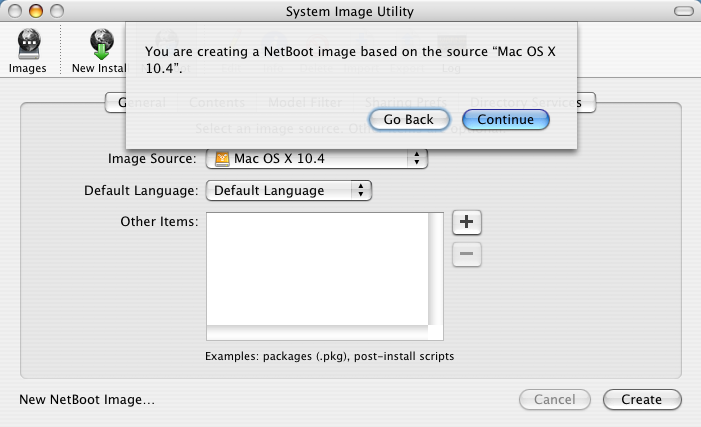The image size is (701, 427).
Task: Close the System Image Utility window
Action: pyautogui.click(x=15, y=11)
